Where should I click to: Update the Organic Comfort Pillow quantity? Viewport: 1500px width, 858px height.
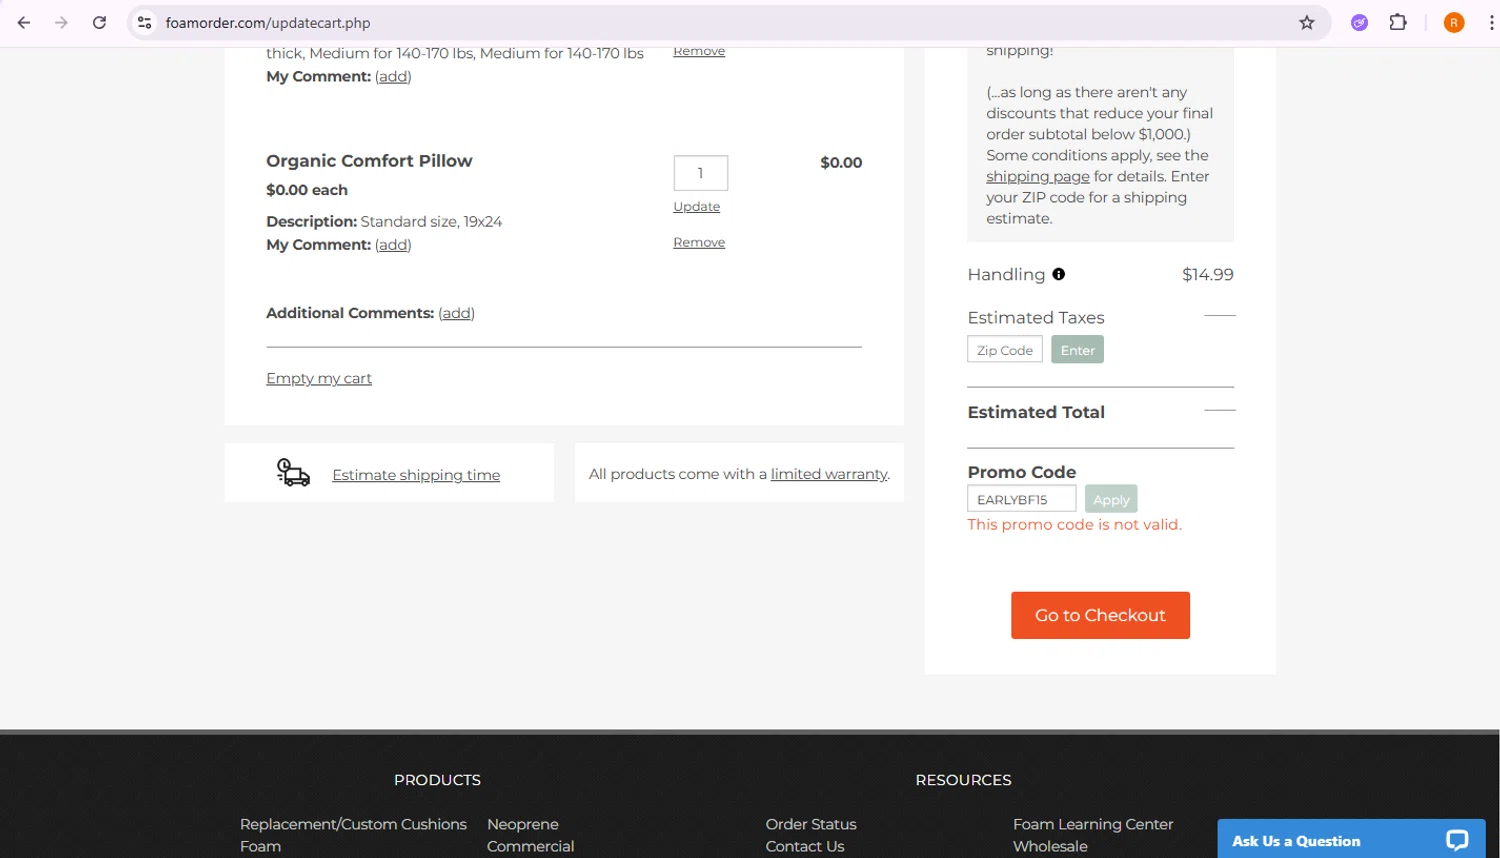pos(696,206)
